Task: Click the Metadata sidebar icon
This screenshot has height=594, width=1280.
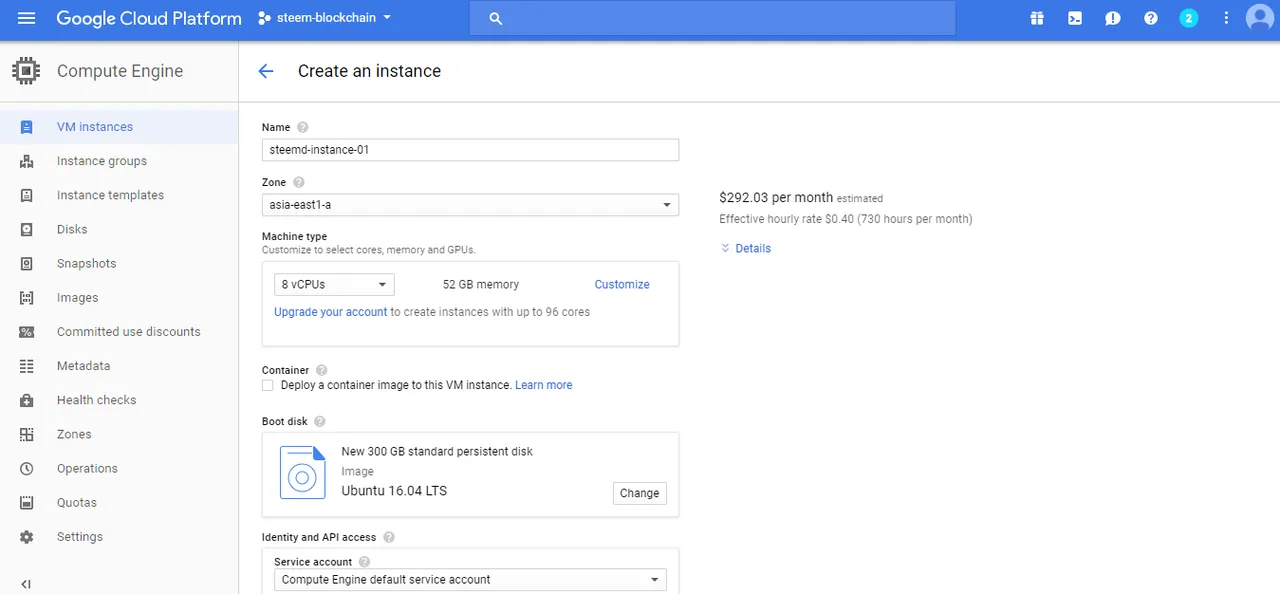Action: pyautogui.click(x=27, y=366)
